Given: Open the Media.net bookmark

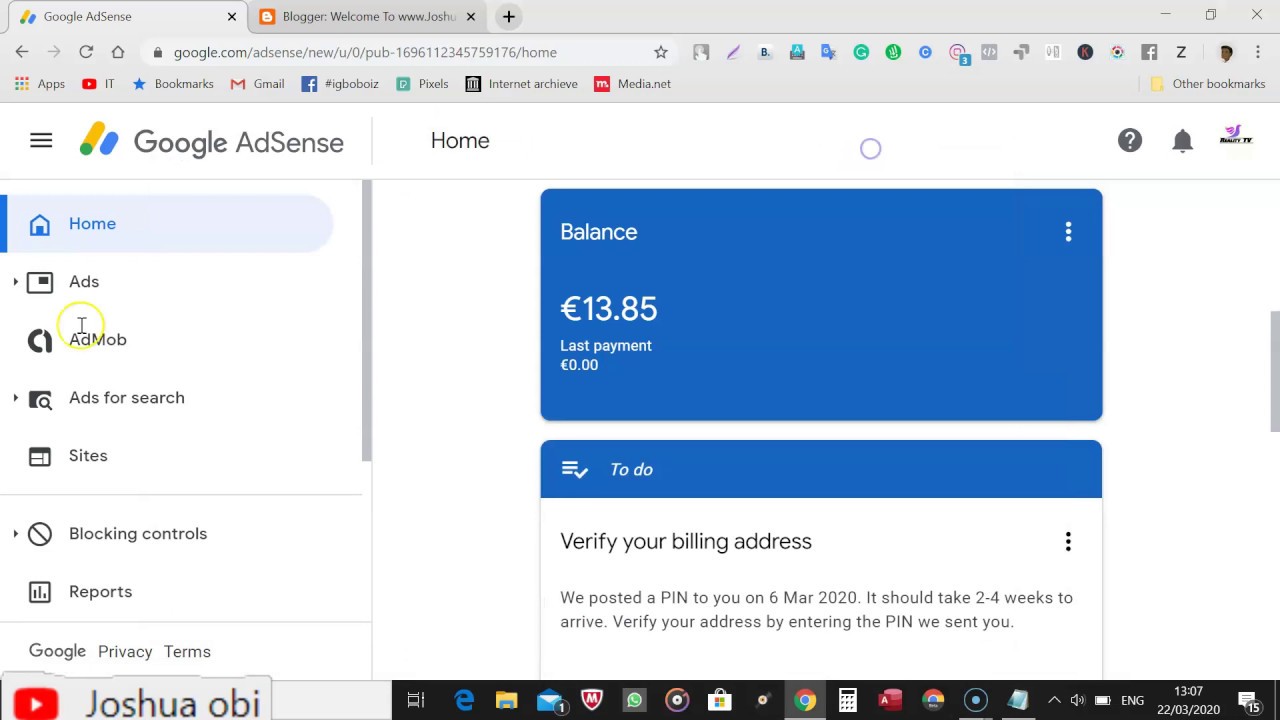Looking at the screenshot, I should click(x=632, y=84).
